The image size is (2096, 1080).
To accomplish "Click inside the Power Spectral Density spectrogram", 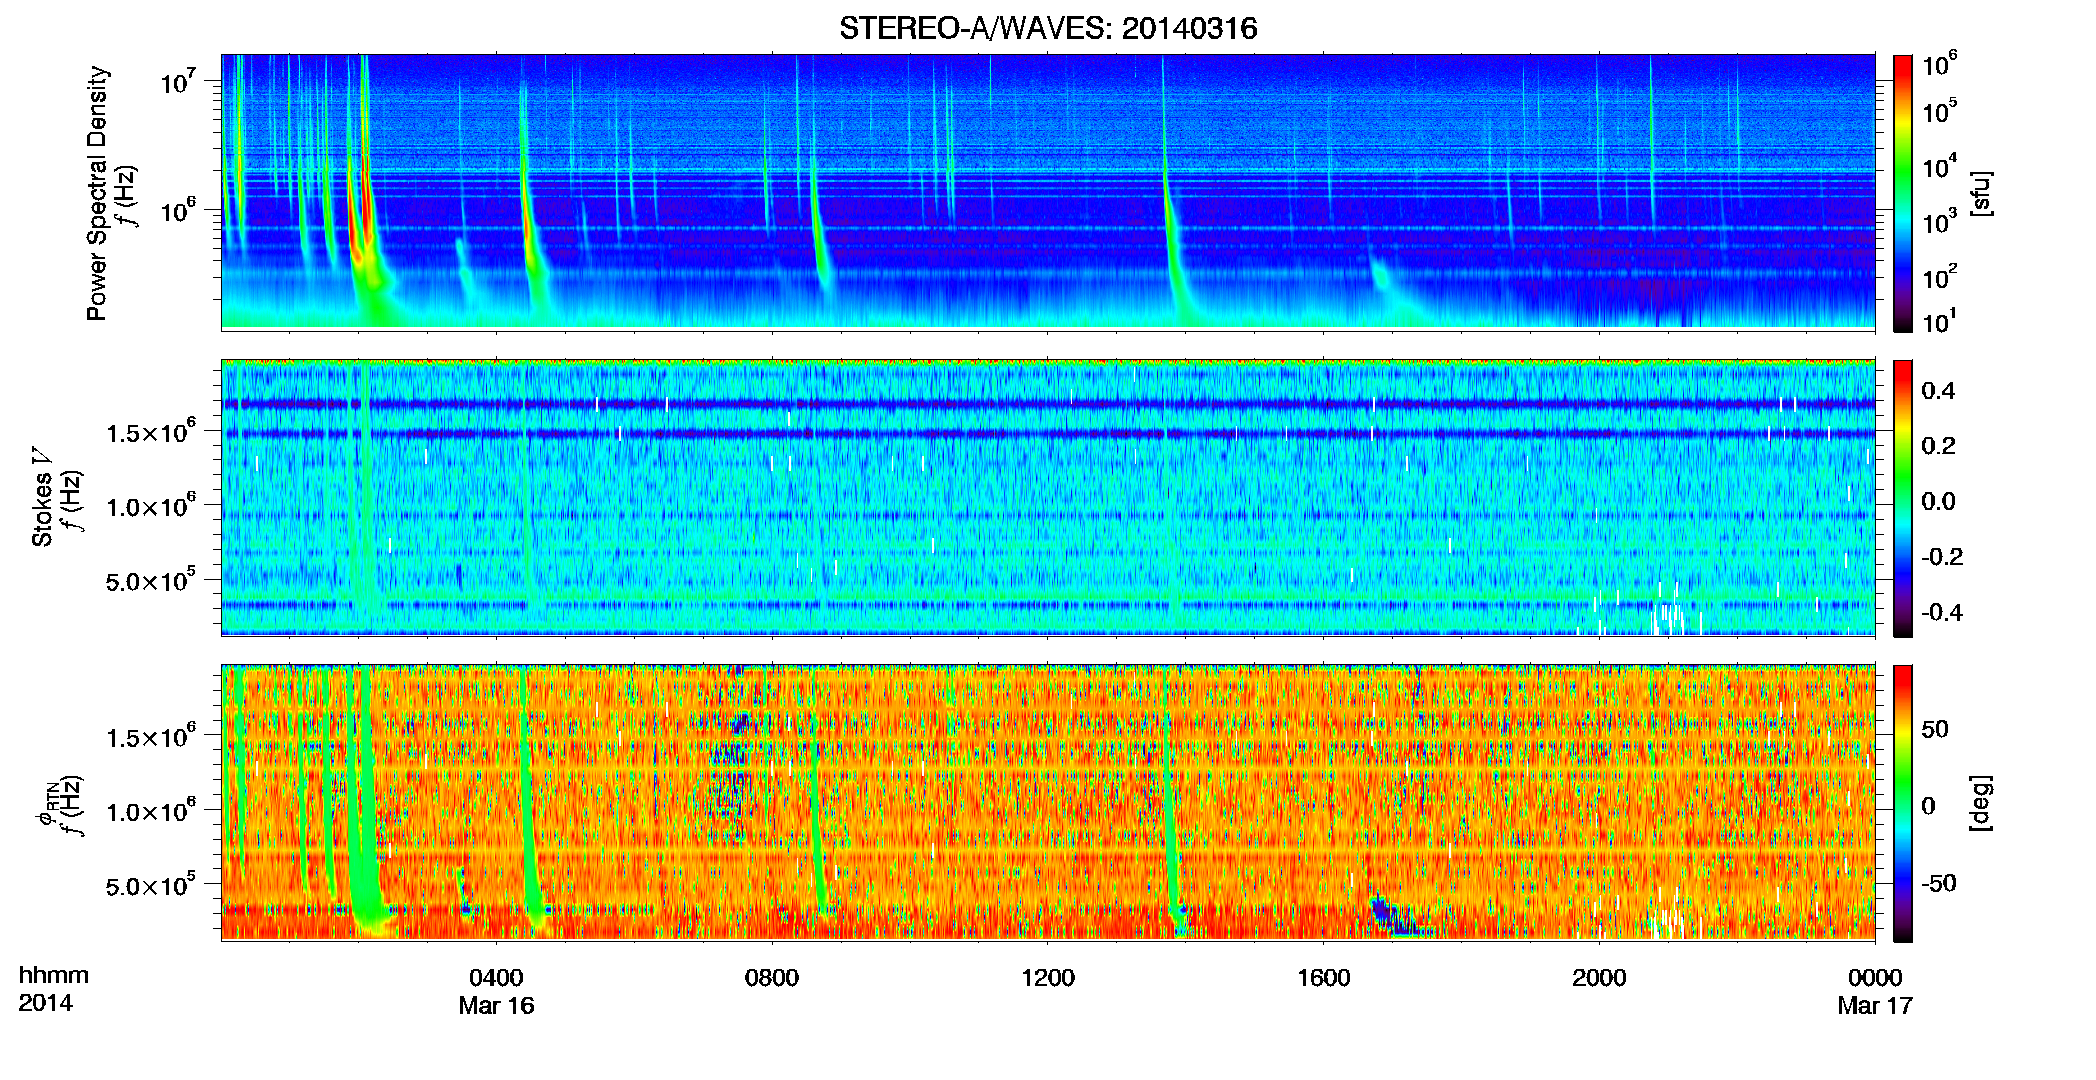I will pos(1048,192).
